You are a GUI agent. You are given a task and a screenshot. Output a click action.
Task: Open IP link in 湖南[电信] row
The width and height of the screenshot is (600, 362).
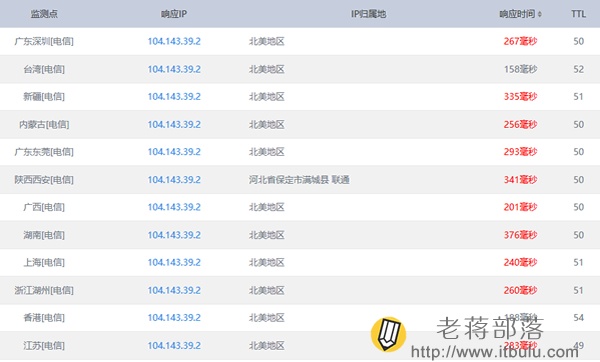tap(174, 235)
